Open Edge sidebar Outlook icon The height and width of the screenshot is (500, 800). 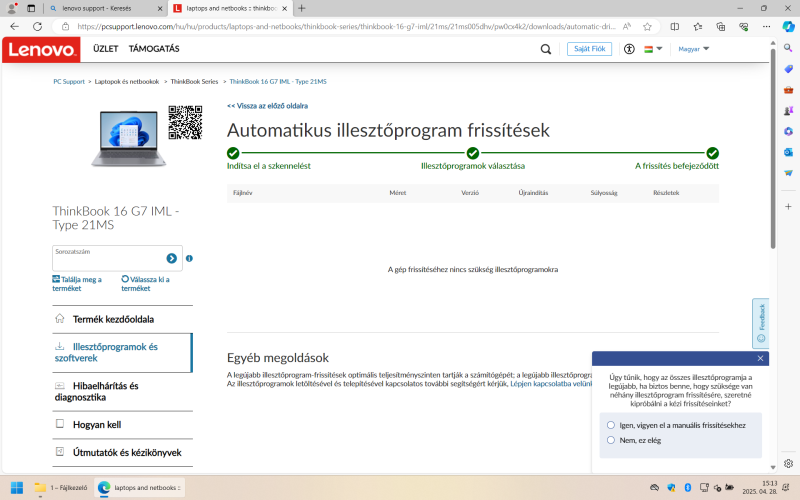[788, 152]
